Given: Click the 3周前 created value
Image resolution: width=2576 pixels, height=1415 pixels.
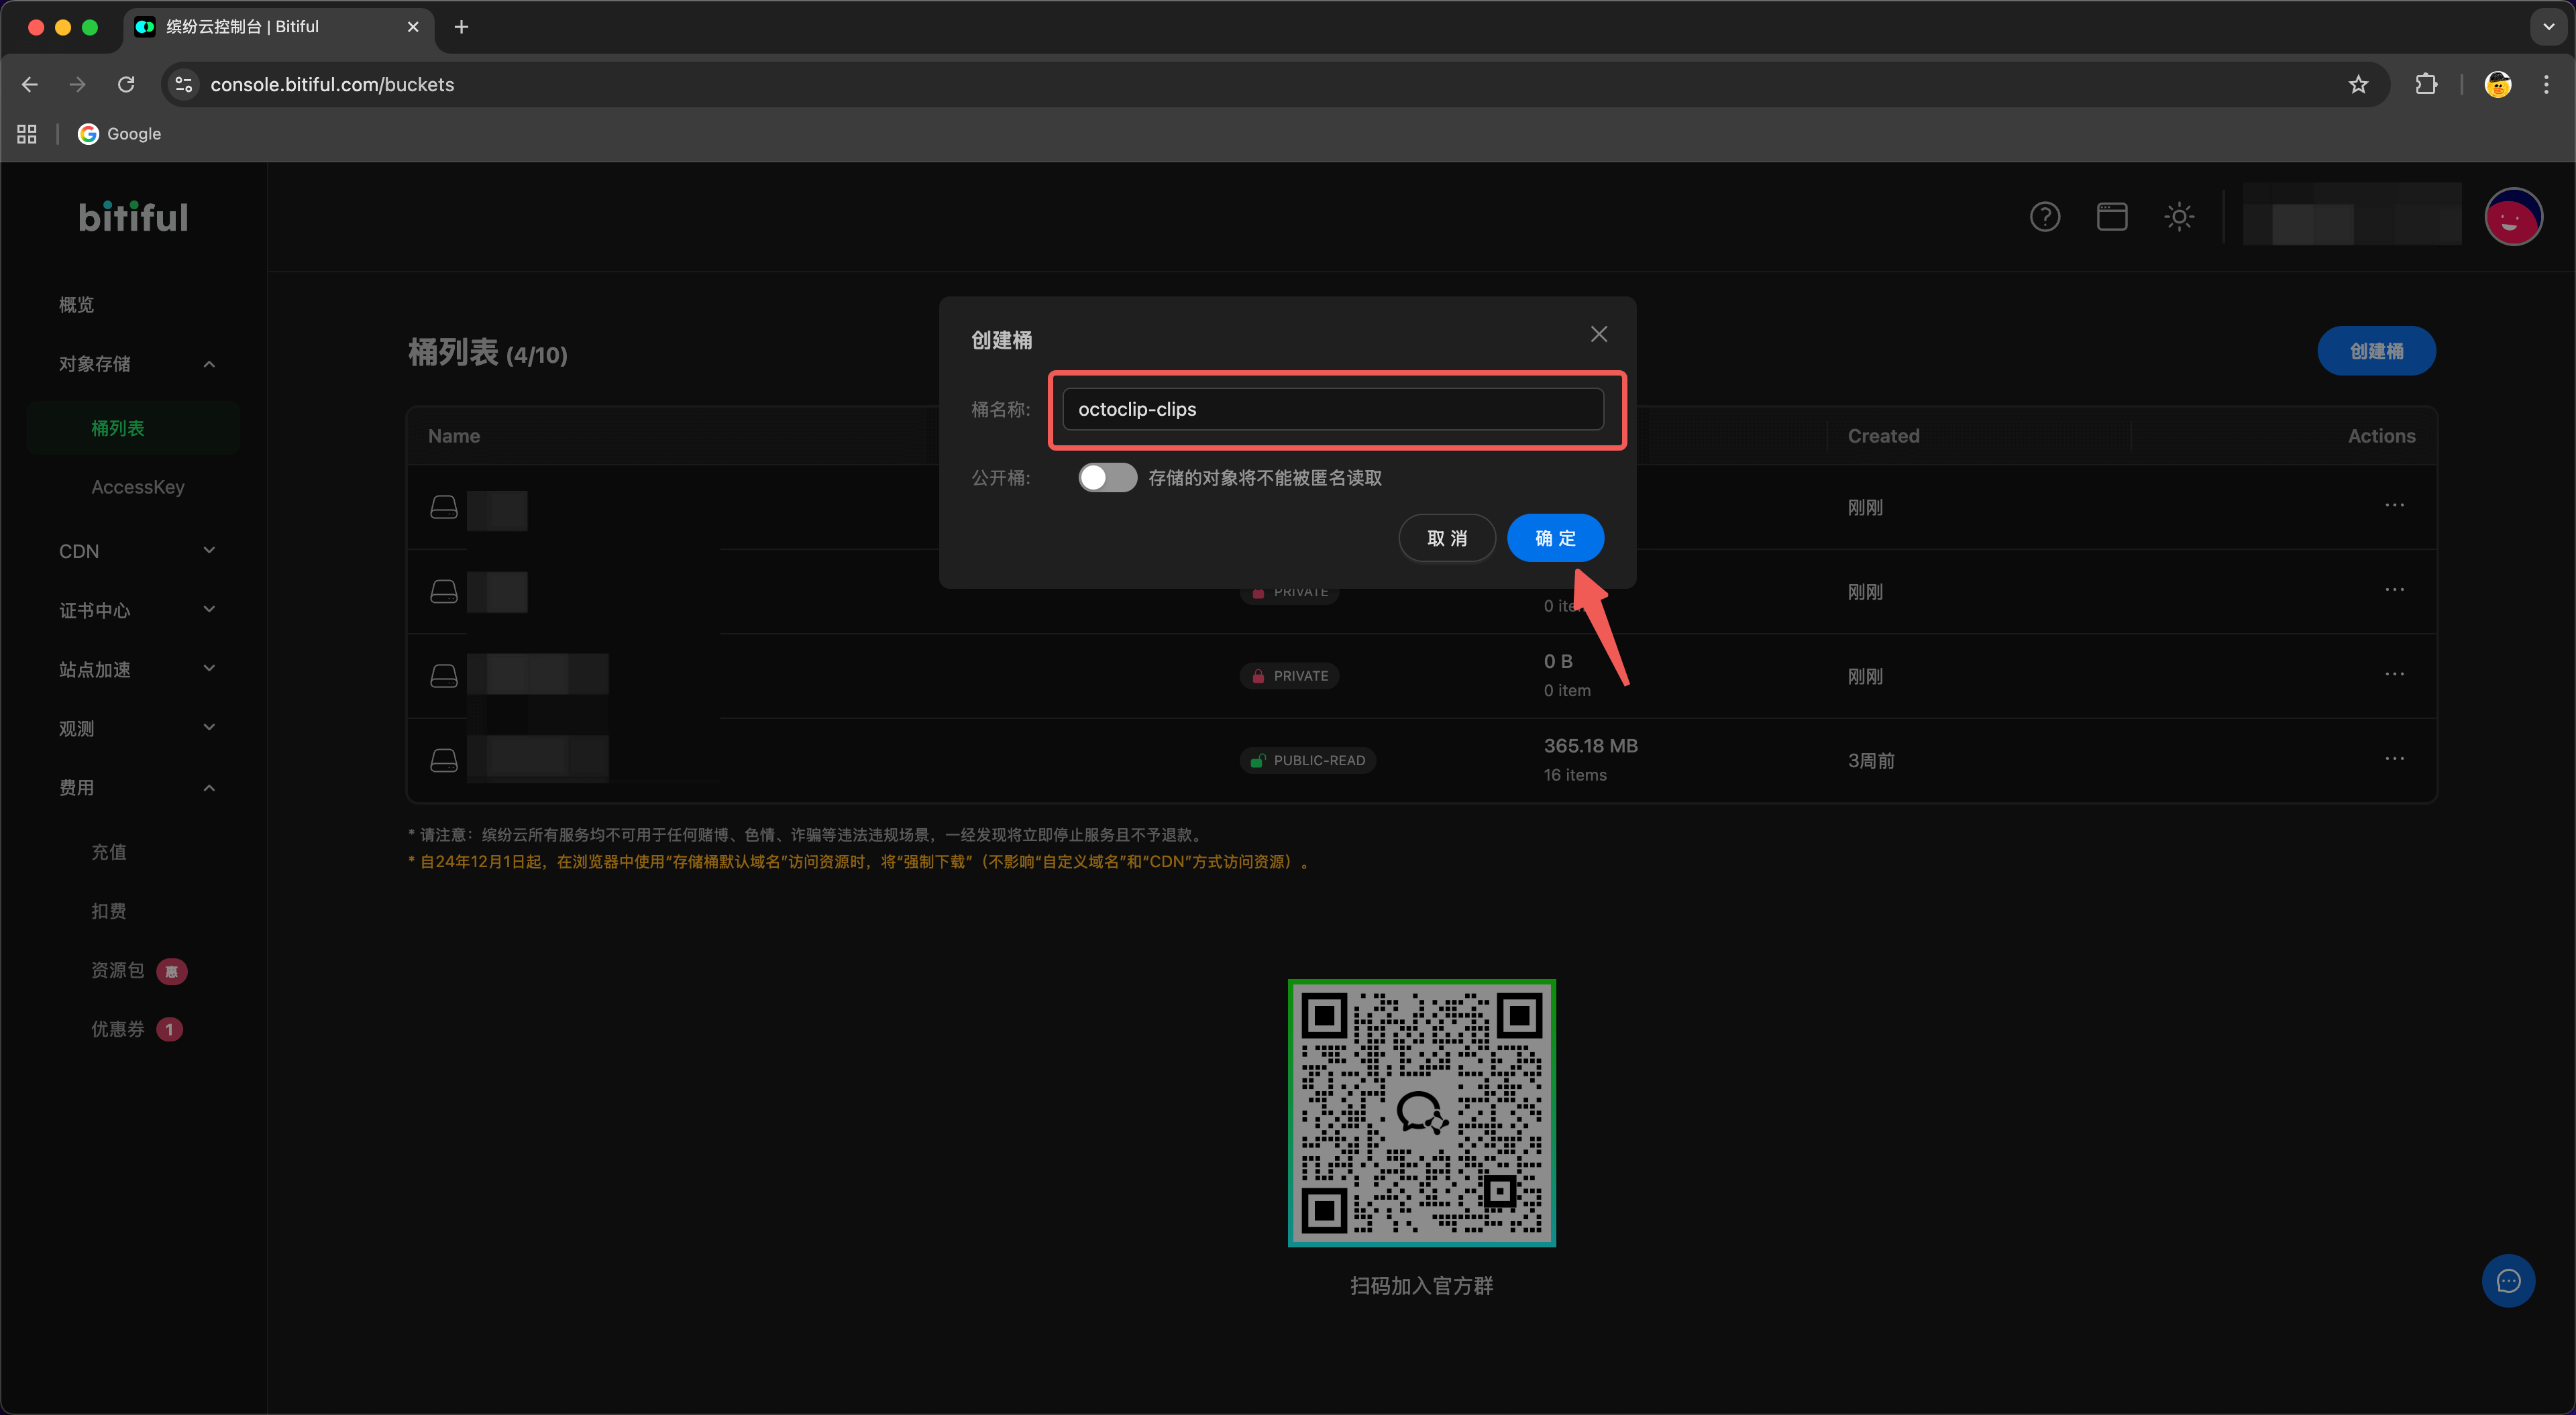Looking at the screenshot, I should (x=1870, y=761).
